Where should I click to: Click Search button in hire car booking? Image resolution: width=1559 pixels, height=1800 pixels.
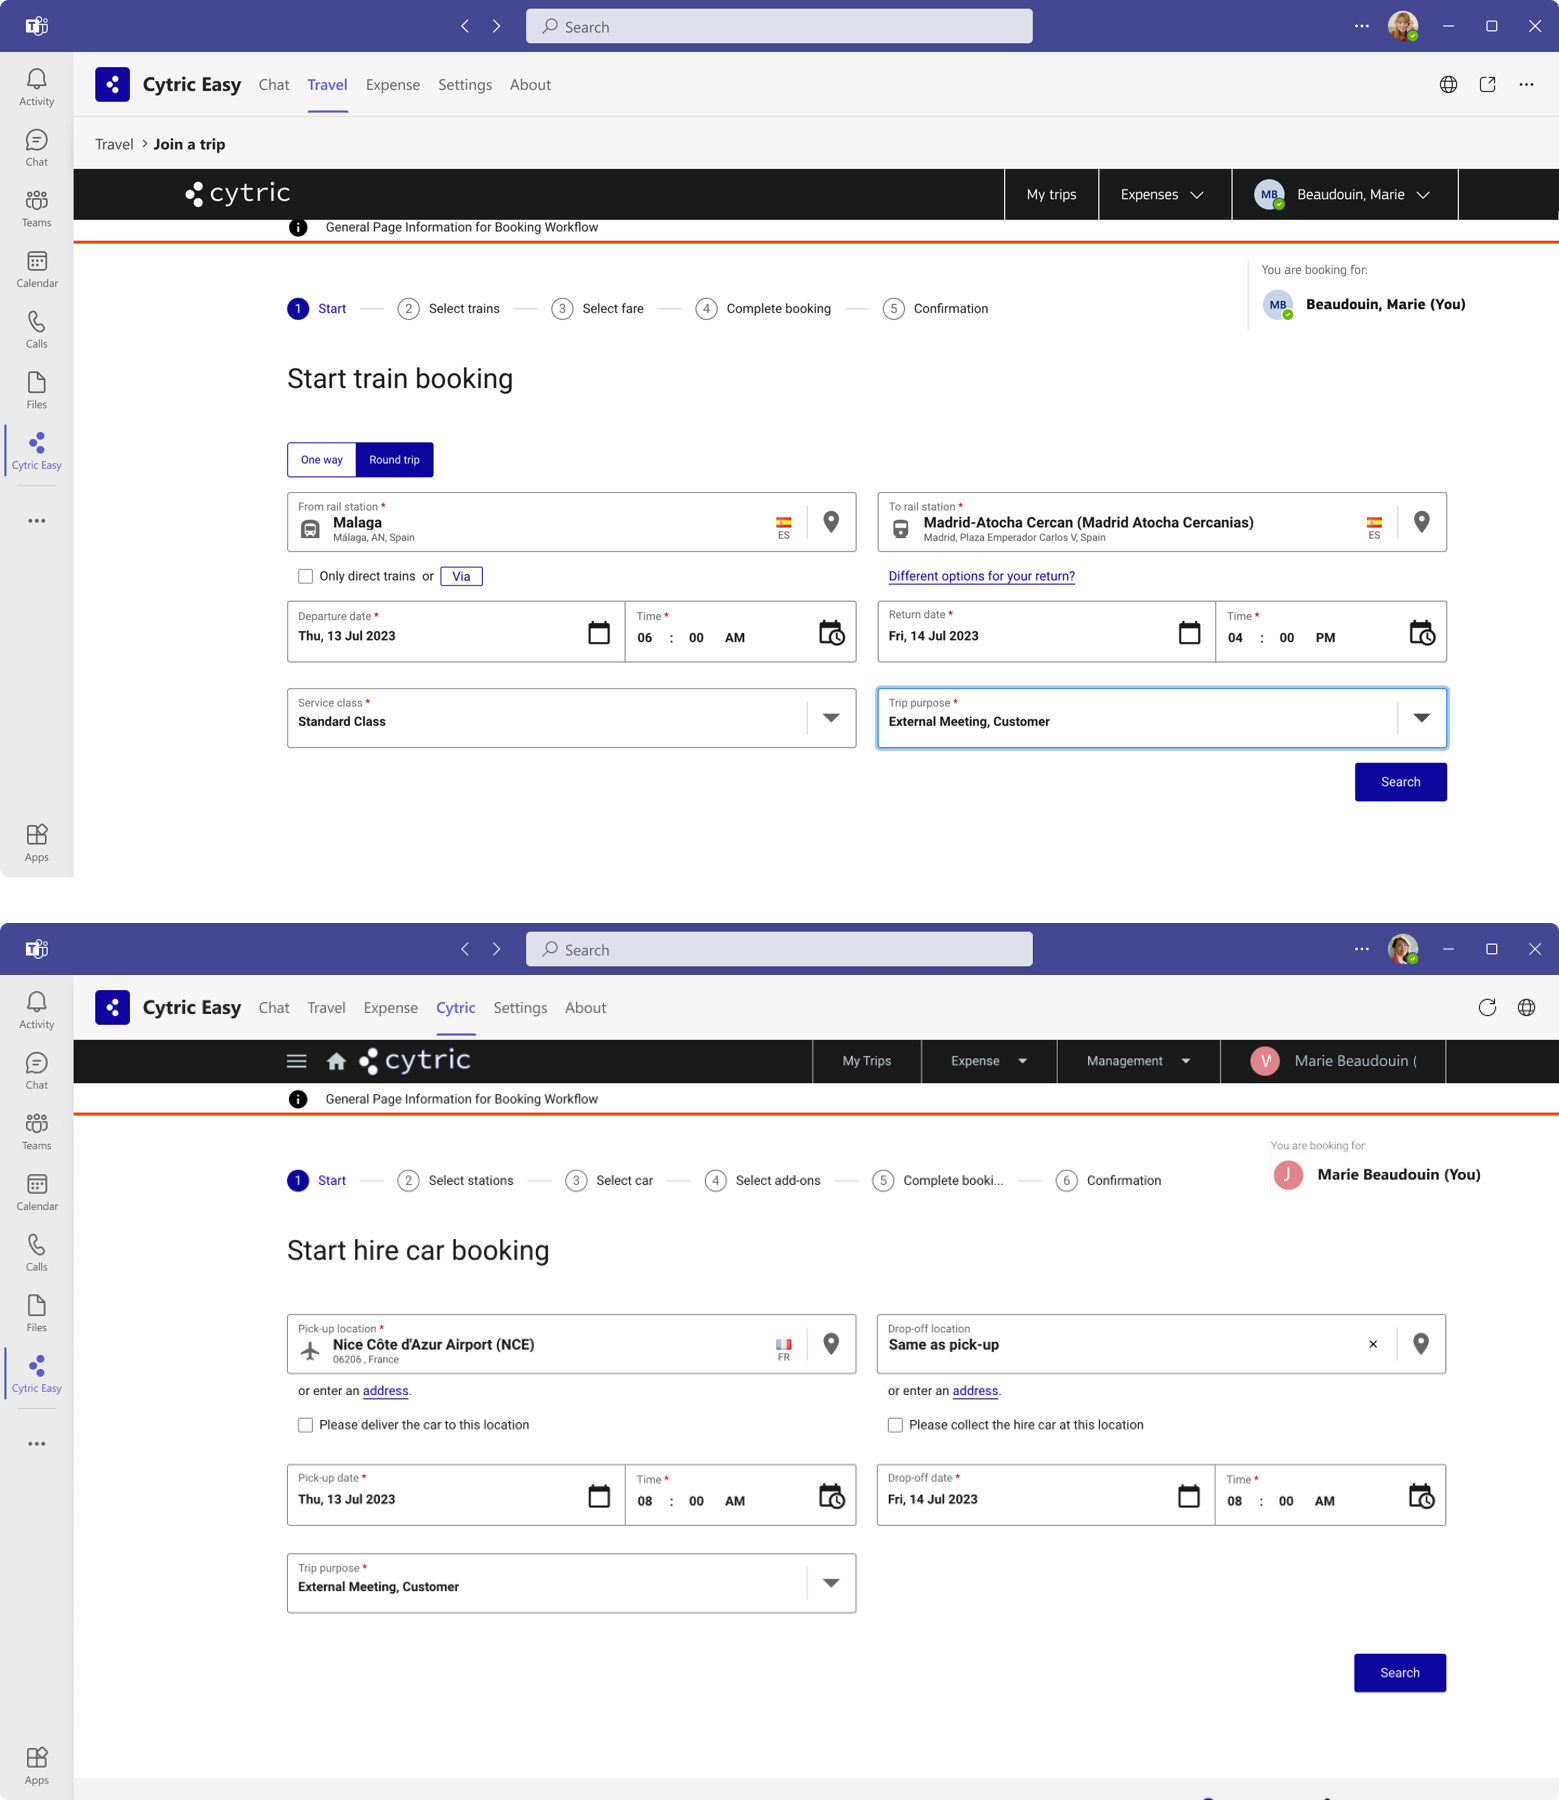pos(1399,1673)
